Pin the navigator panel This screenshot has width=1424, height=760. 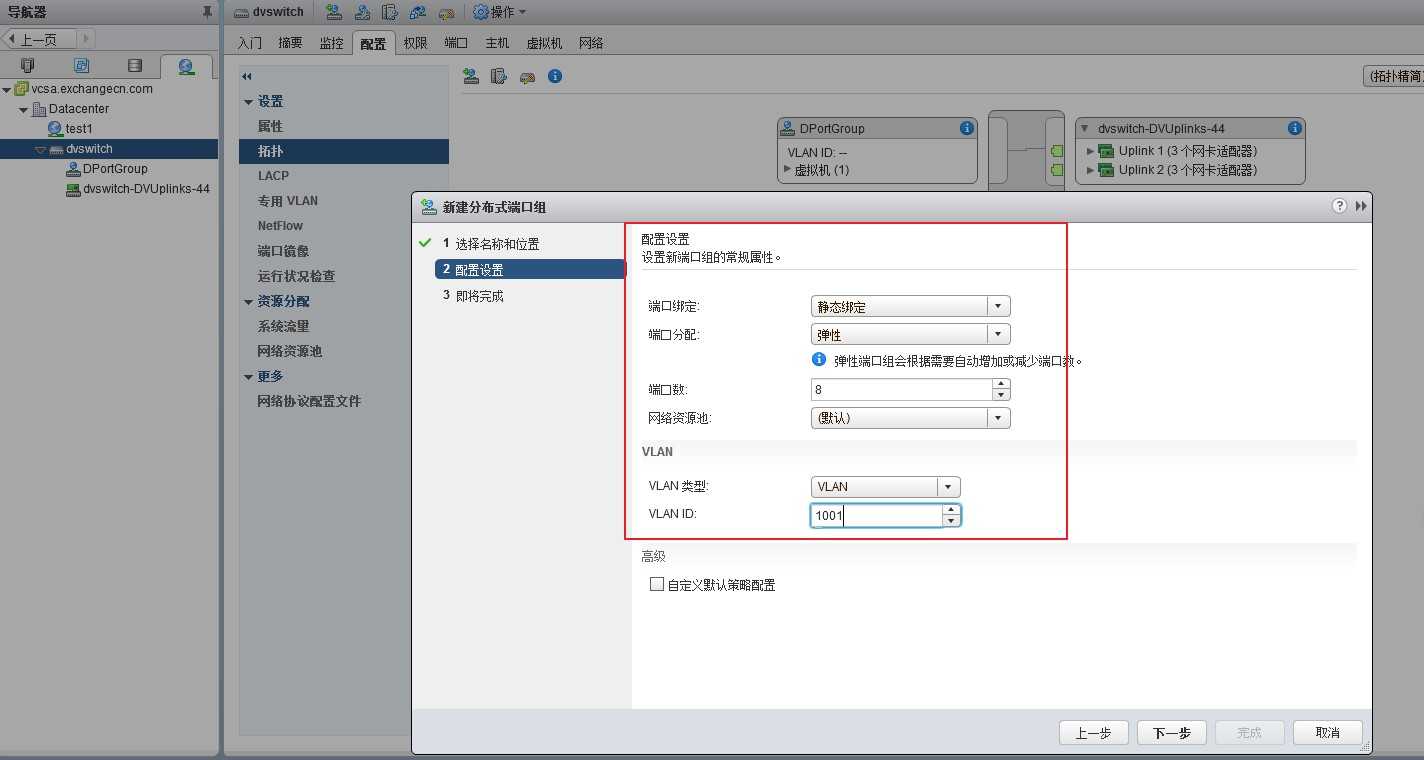(x=207, y=12)
